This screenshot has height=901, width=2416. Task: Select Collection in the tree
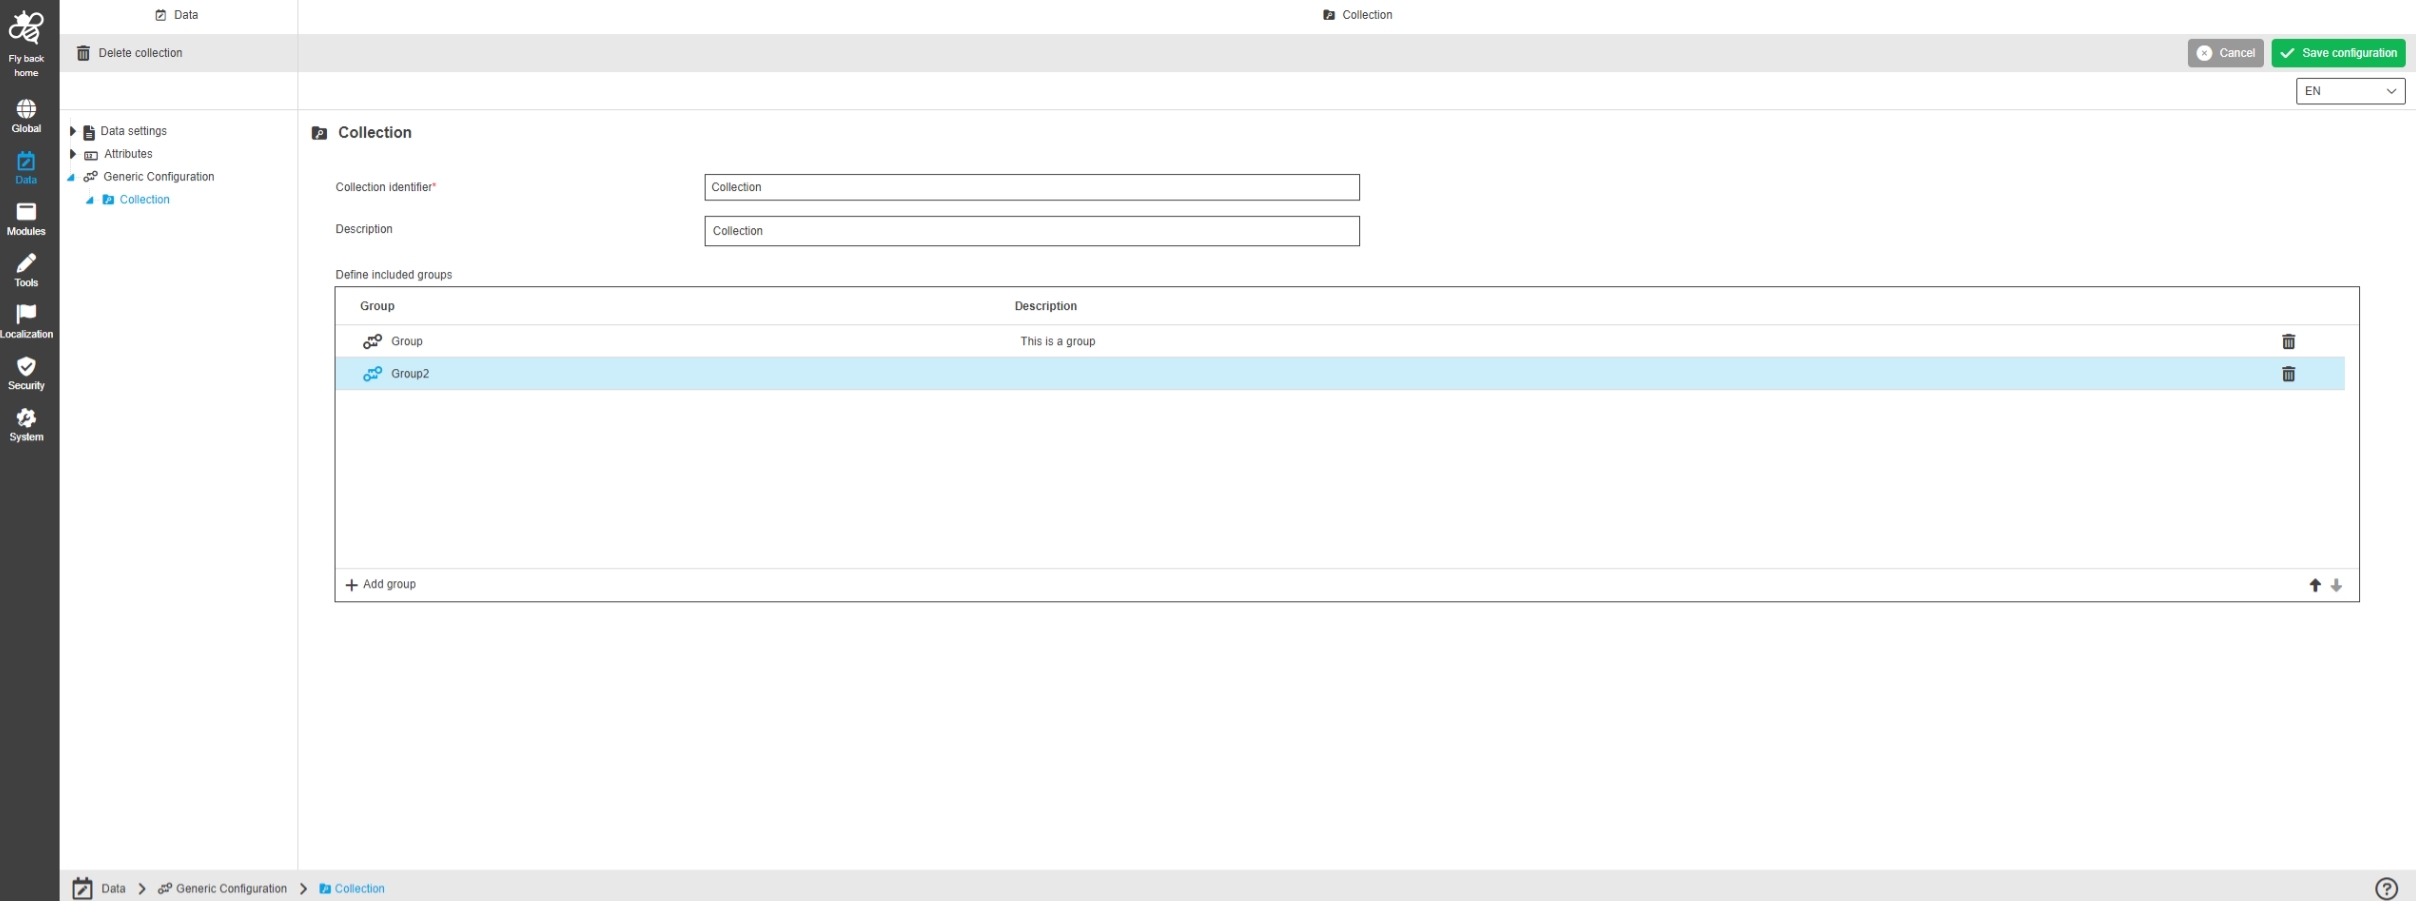(145, 200)
